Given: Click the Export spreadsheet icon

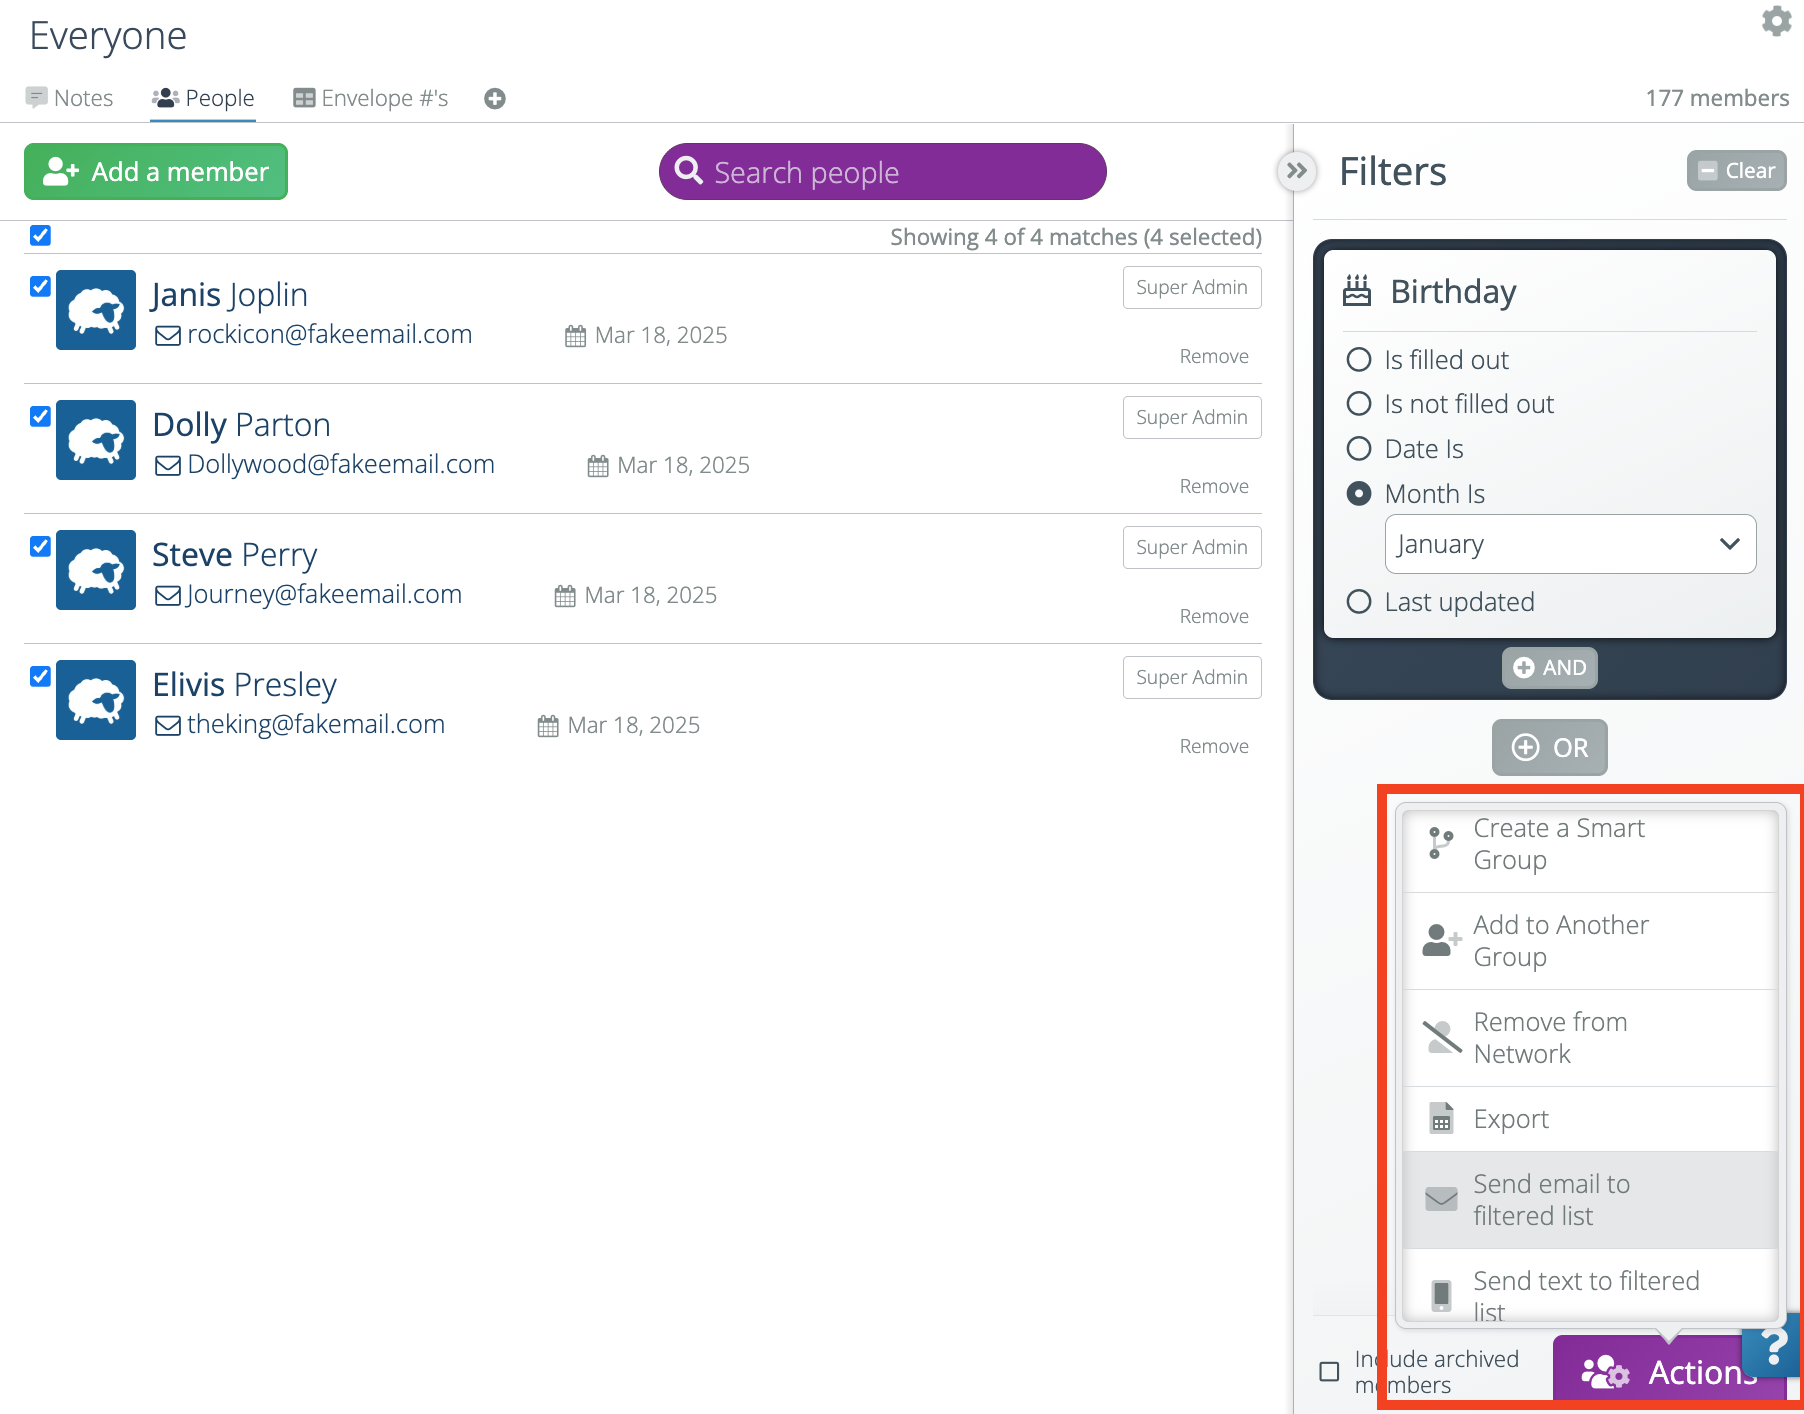Looking at the screenshot, I should pos(1441,1118).
